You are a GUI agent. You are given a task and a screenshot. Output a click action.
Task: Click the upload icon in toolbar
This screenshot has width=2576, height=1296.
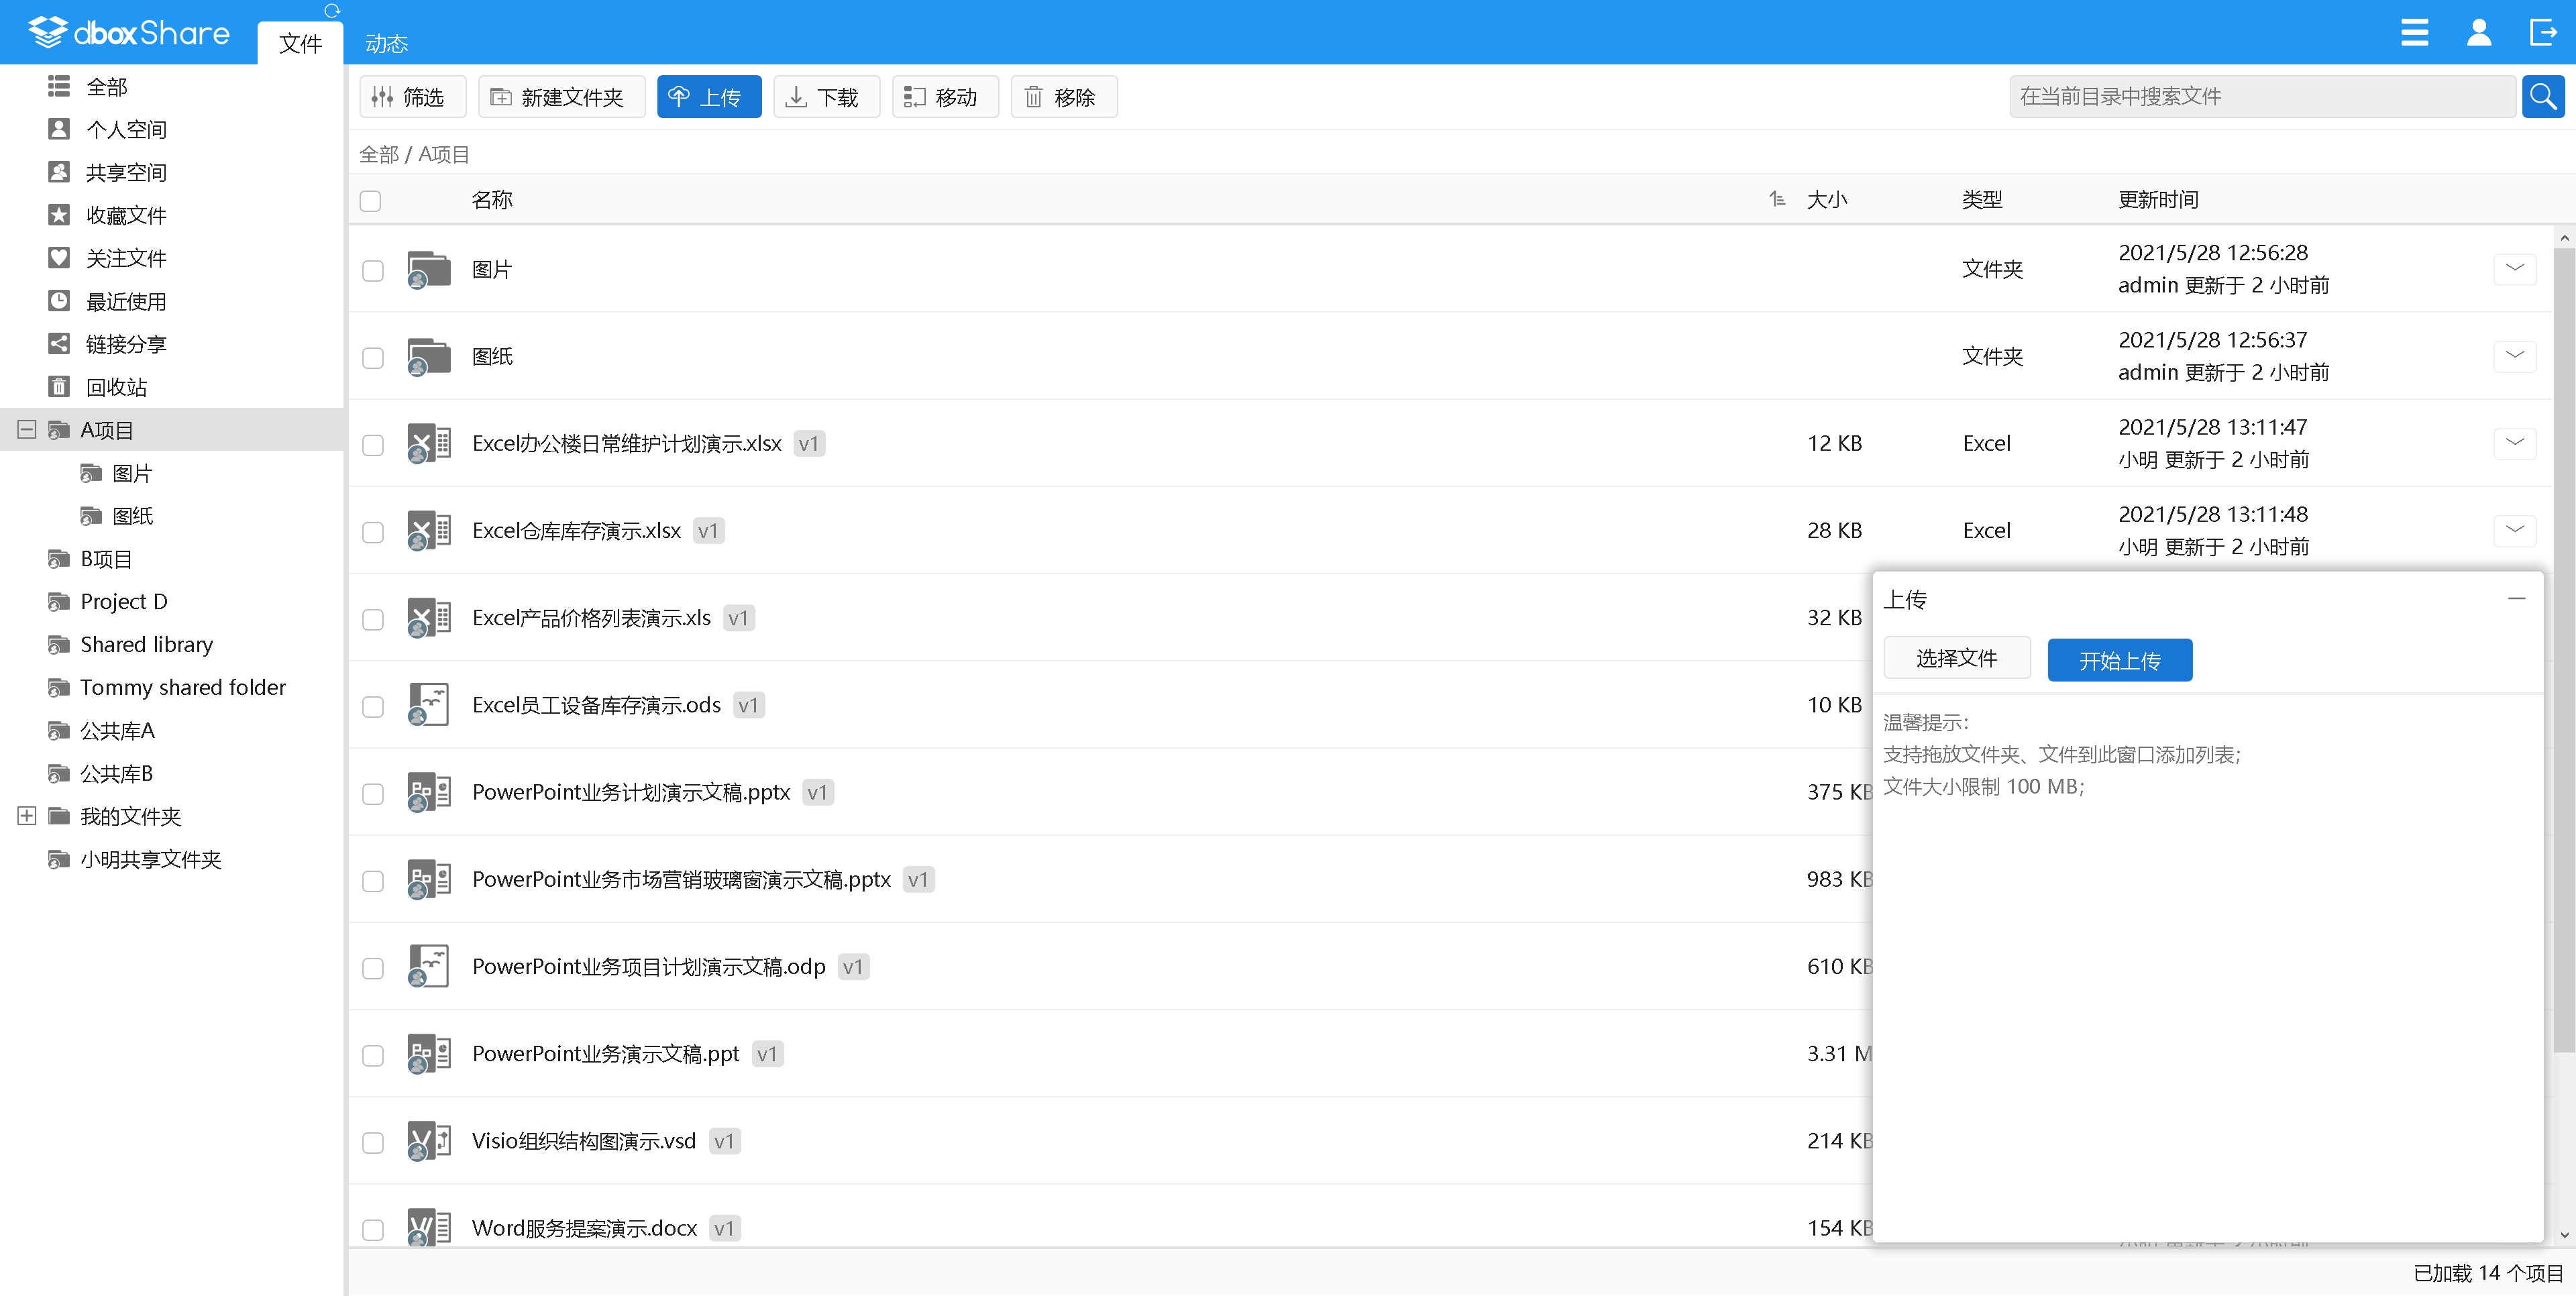[707, 96]
